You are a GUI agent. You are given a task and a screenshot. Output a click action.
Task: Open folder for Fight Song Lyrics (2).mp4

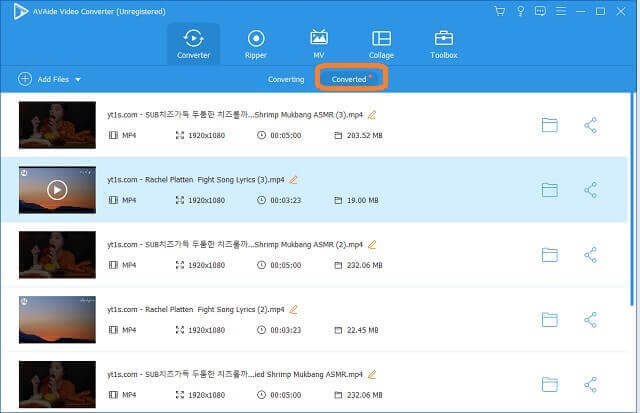click(x=550, y=320)
